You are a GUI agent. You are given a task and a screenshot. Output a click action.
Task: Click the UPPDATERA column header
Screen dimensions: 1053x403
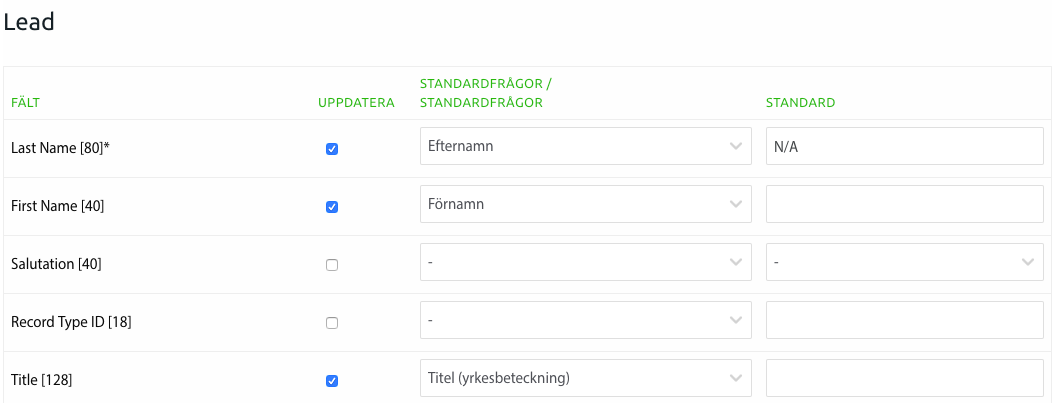tap(356, 103)
